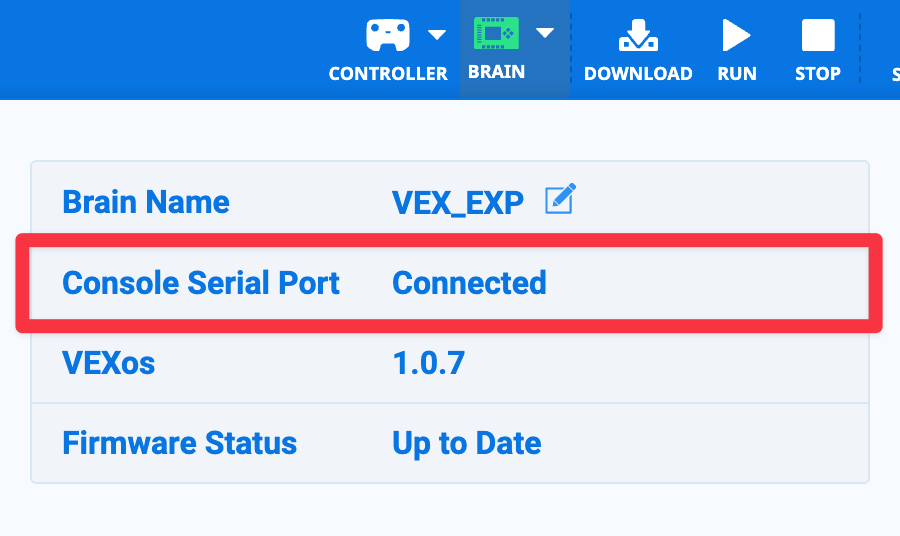Image resolution: width=900 pixels, height=536 pixels.
Task: Click the BRAIN toolbar label
Action: [496, 72]
